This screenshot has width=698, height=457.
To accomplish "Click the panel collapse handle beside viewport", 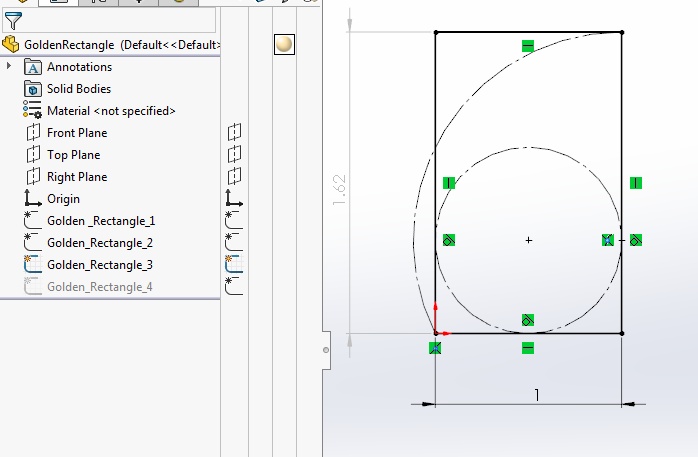I will 326,350.
